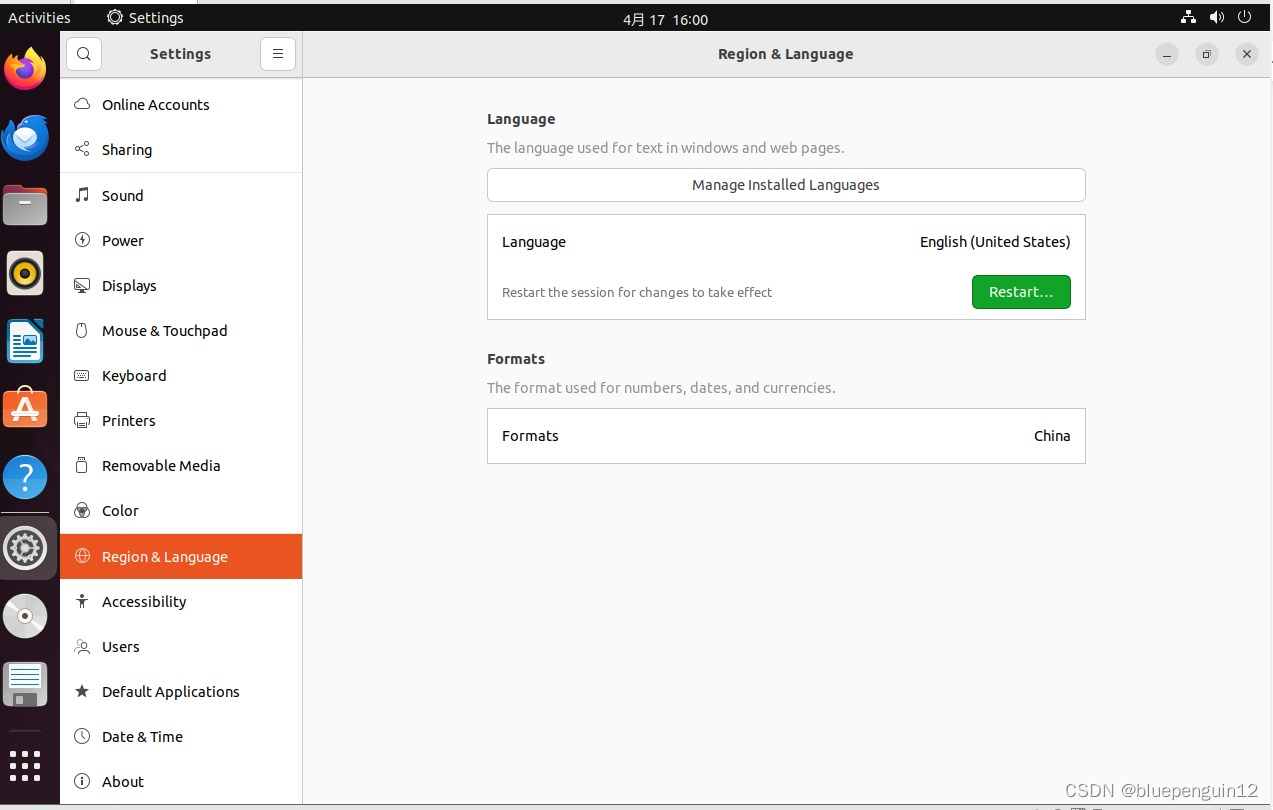Viewport: 1273px width, 810px height.
Task: Click the Default Applications star icon
Action: coord(82,691)
